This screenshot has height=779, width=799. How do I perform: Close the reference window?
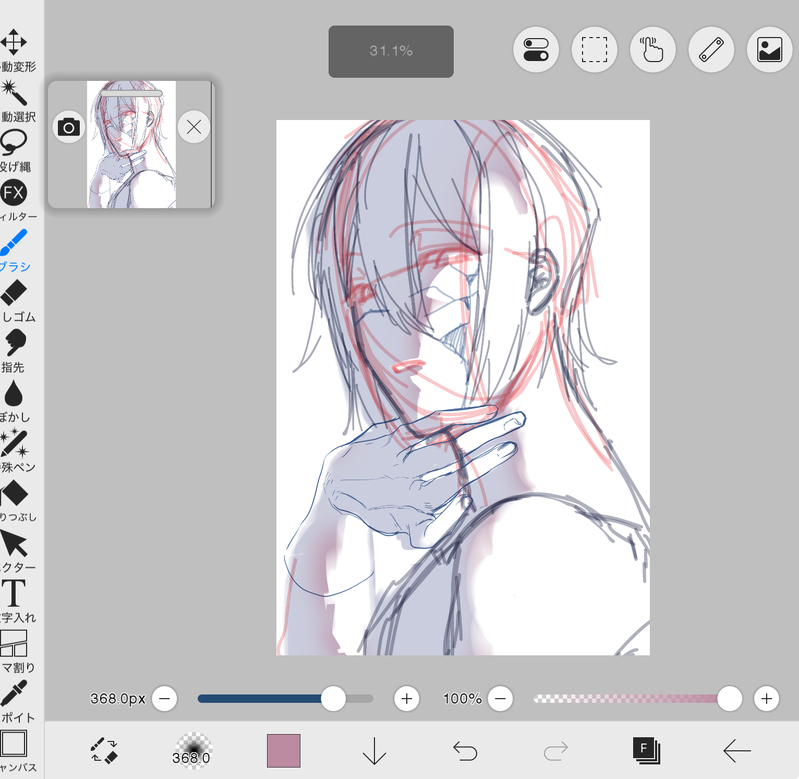tap(194, 127)
